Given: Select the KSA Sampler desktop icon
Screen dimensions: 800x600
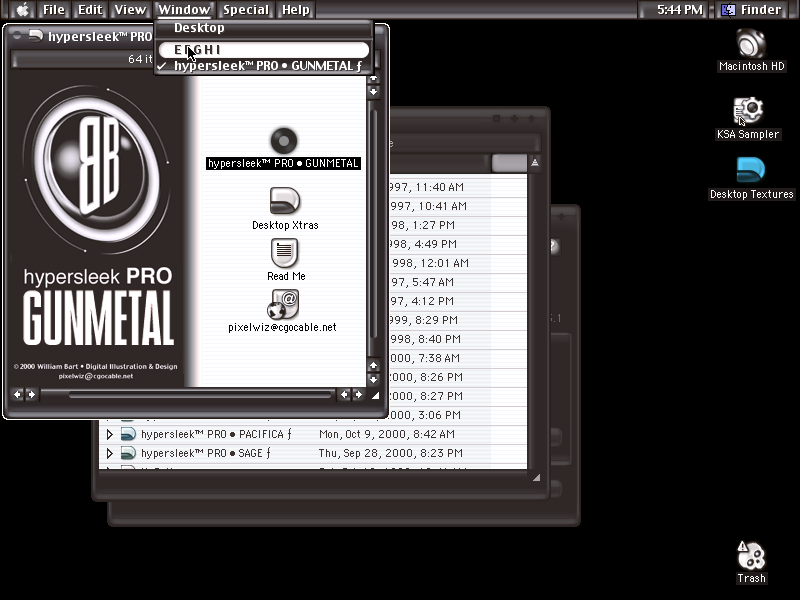Looking at the screenshot, I should point(748,111).
